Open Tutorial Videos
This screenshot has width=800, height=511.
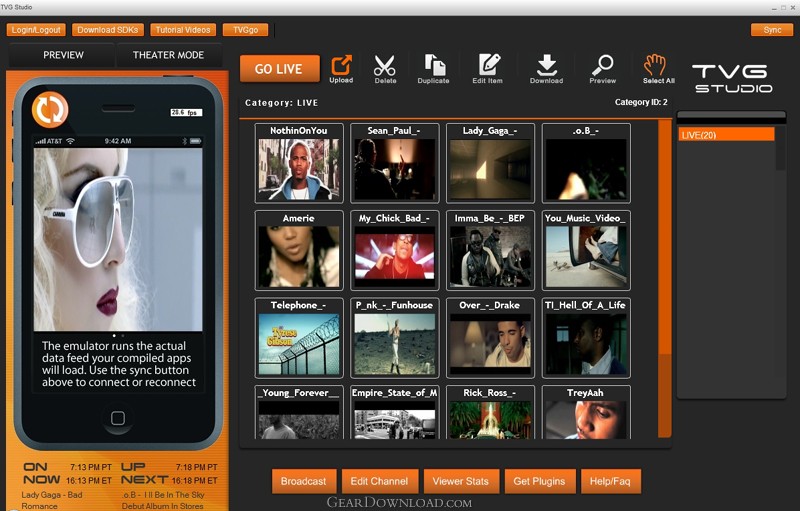[x=183, y=30]
